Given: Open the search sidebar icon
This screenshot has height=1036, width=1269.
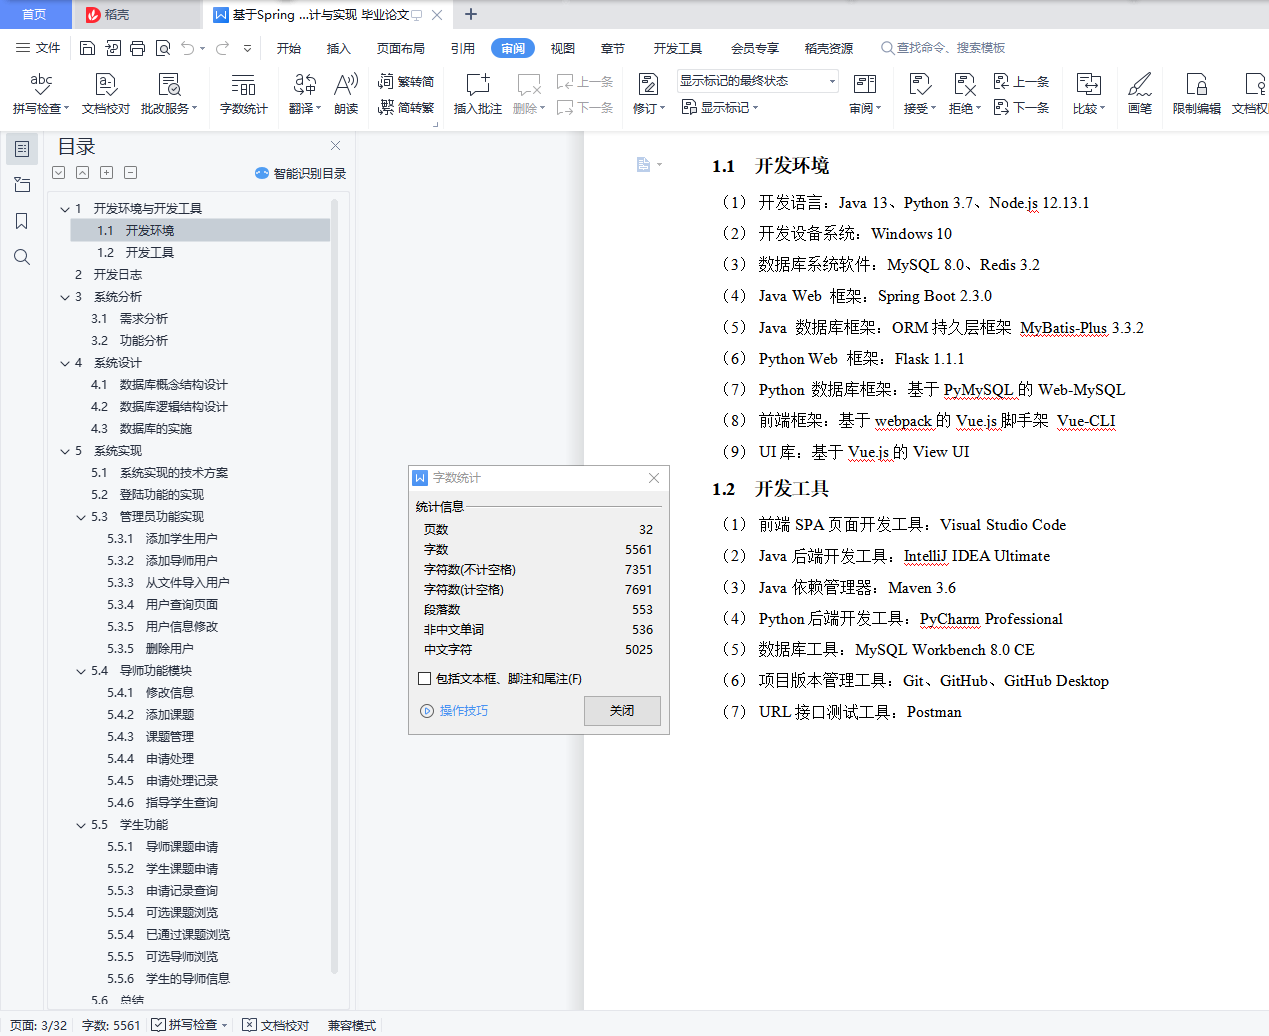Looking at the screenshot, I should tap(22, 257).
